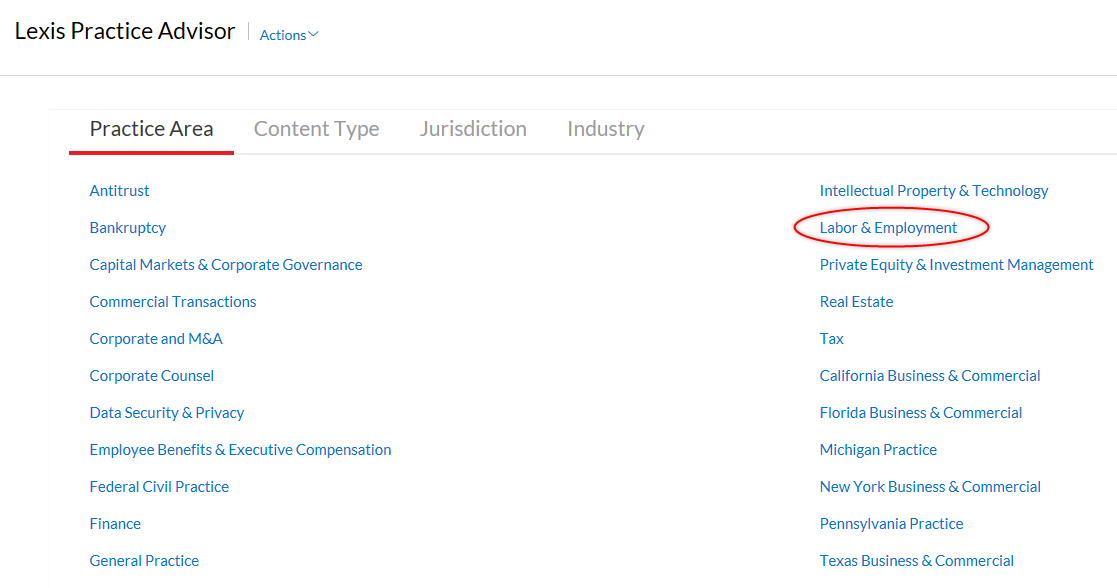Open the Commercial Transactions link

[x=172, y=302]
